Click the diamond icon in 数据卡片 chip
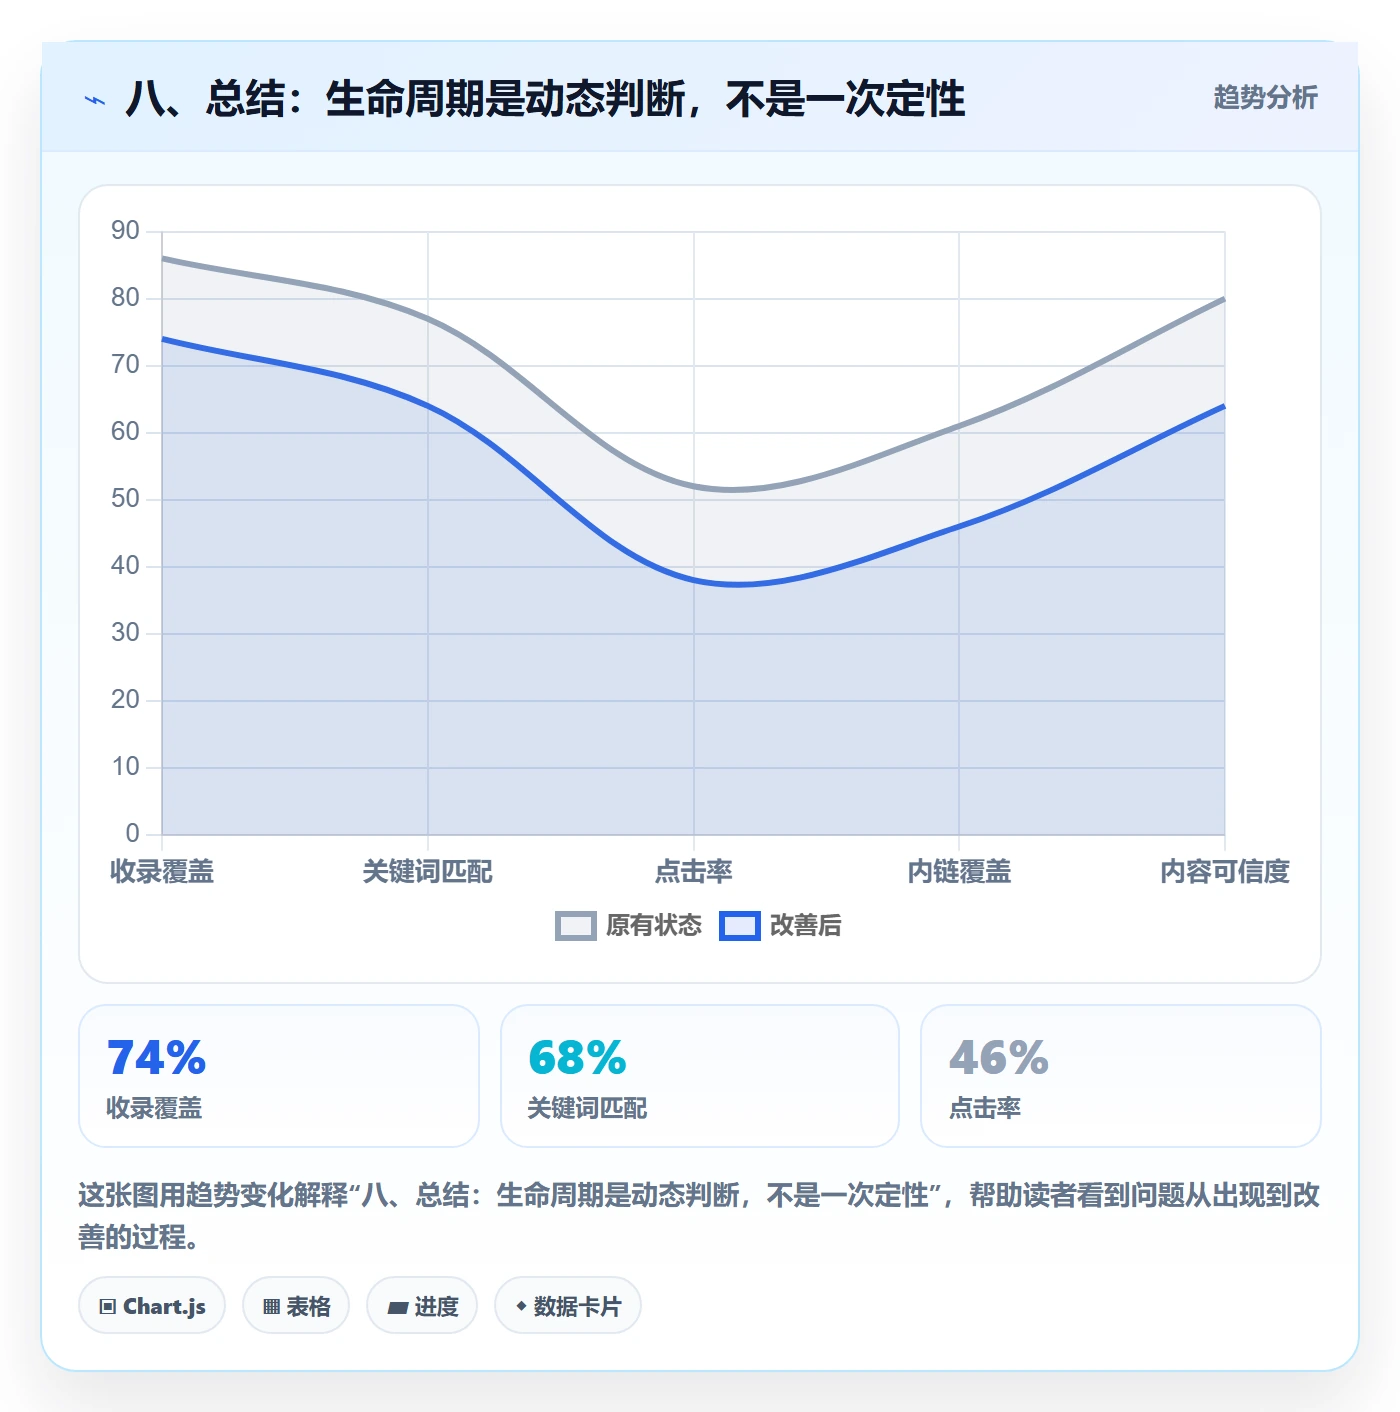 (x=521, y=1306)
